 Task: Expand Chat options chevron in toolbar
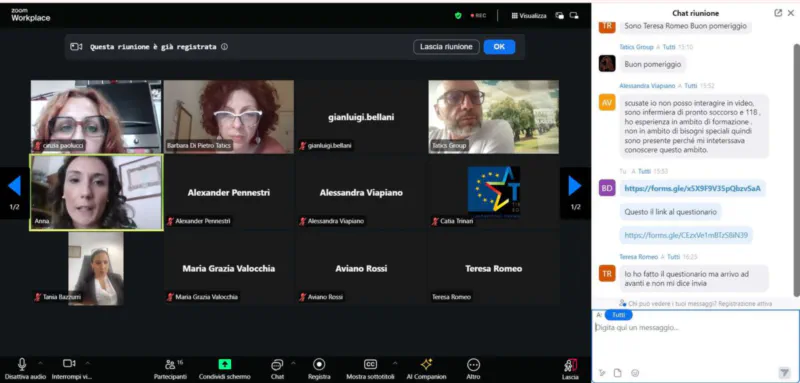(x=293, y=363)
